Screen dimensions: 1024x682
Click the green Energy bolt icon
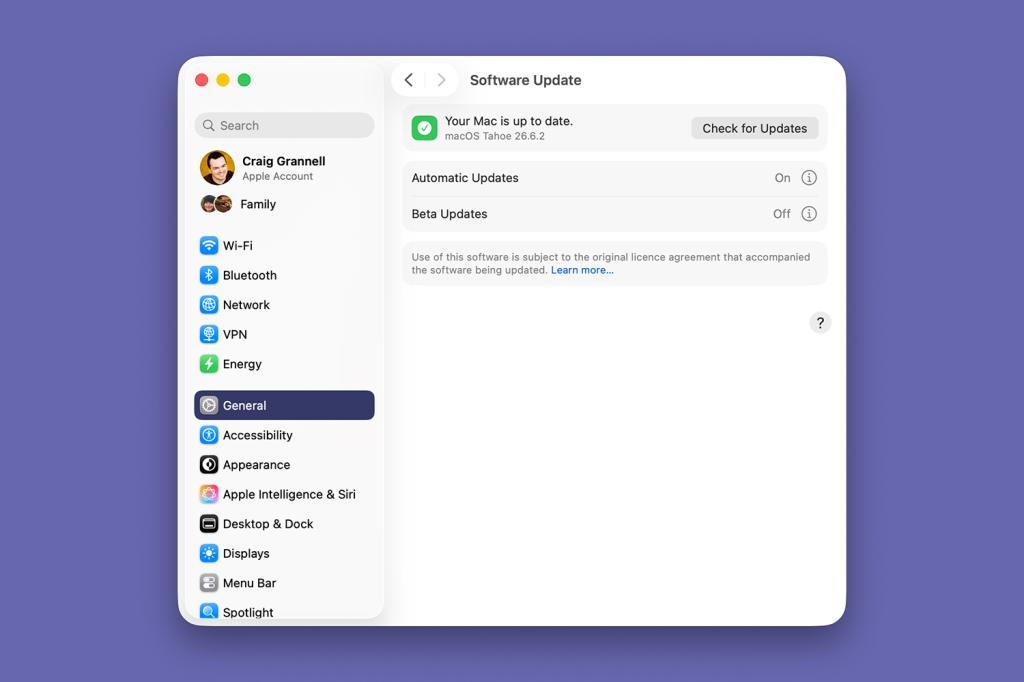coord(208,364)
